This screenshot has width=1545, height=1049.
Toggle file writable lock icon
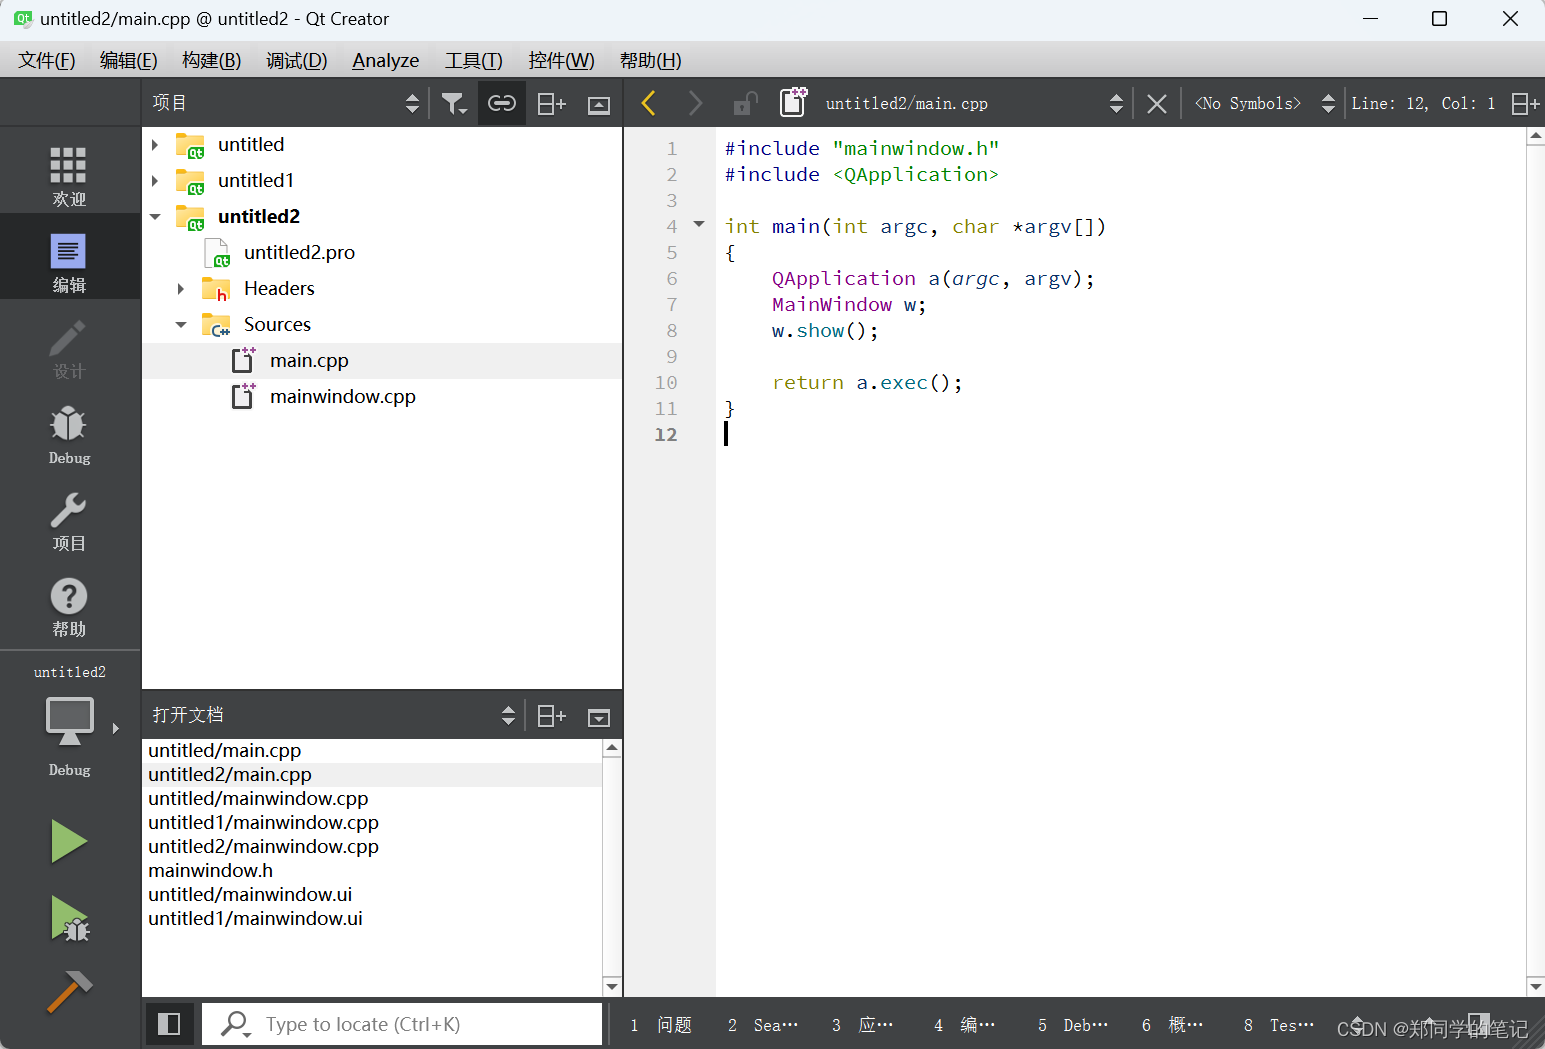click(x=745, y=103)
